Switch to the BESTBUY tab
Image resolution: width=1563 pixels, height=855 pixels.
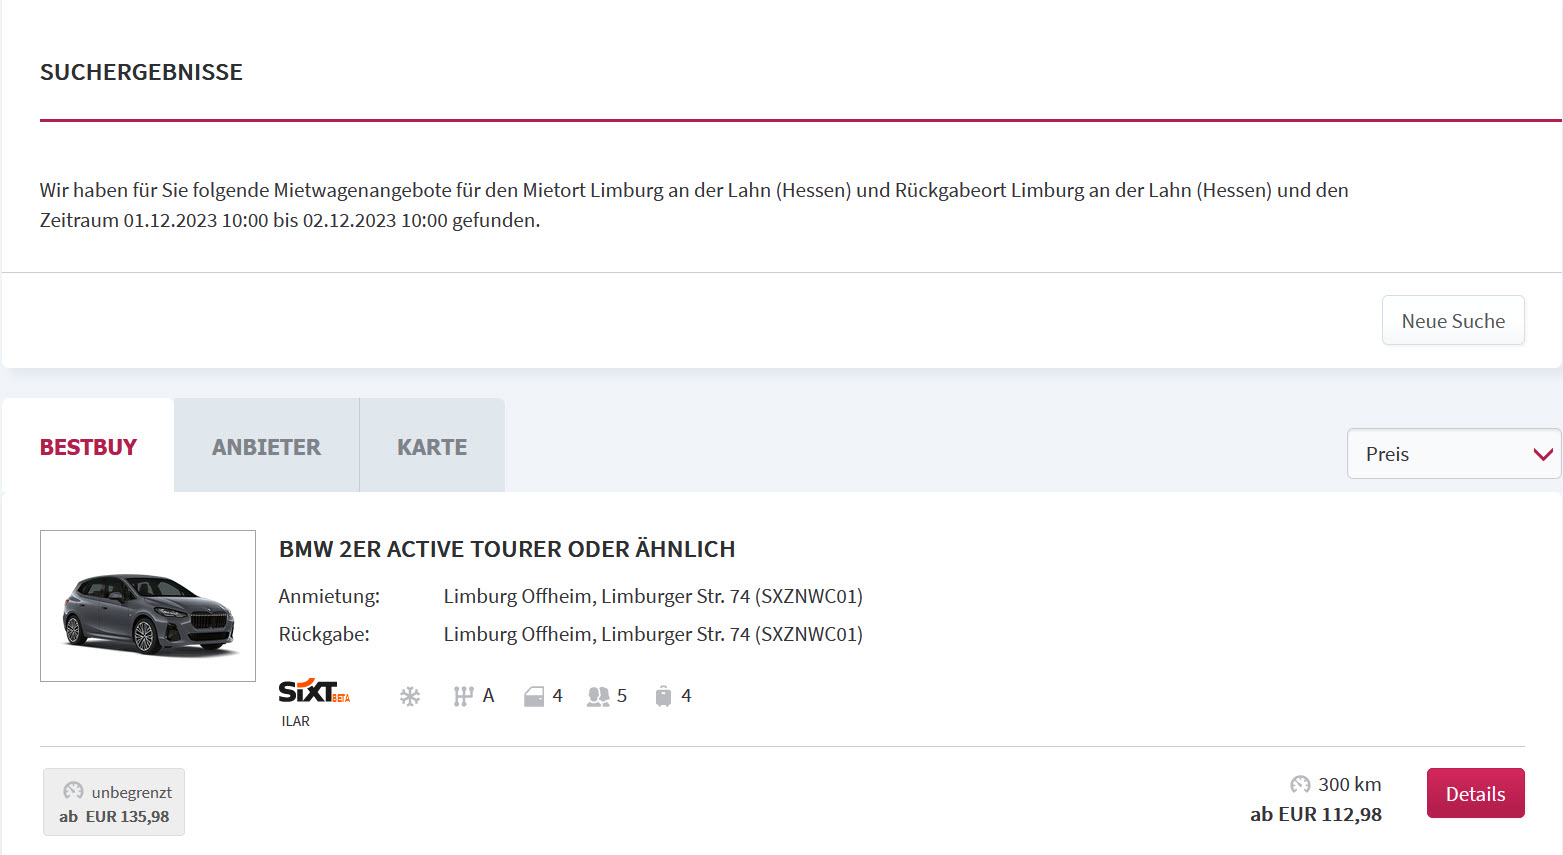[x=88, y=447]
